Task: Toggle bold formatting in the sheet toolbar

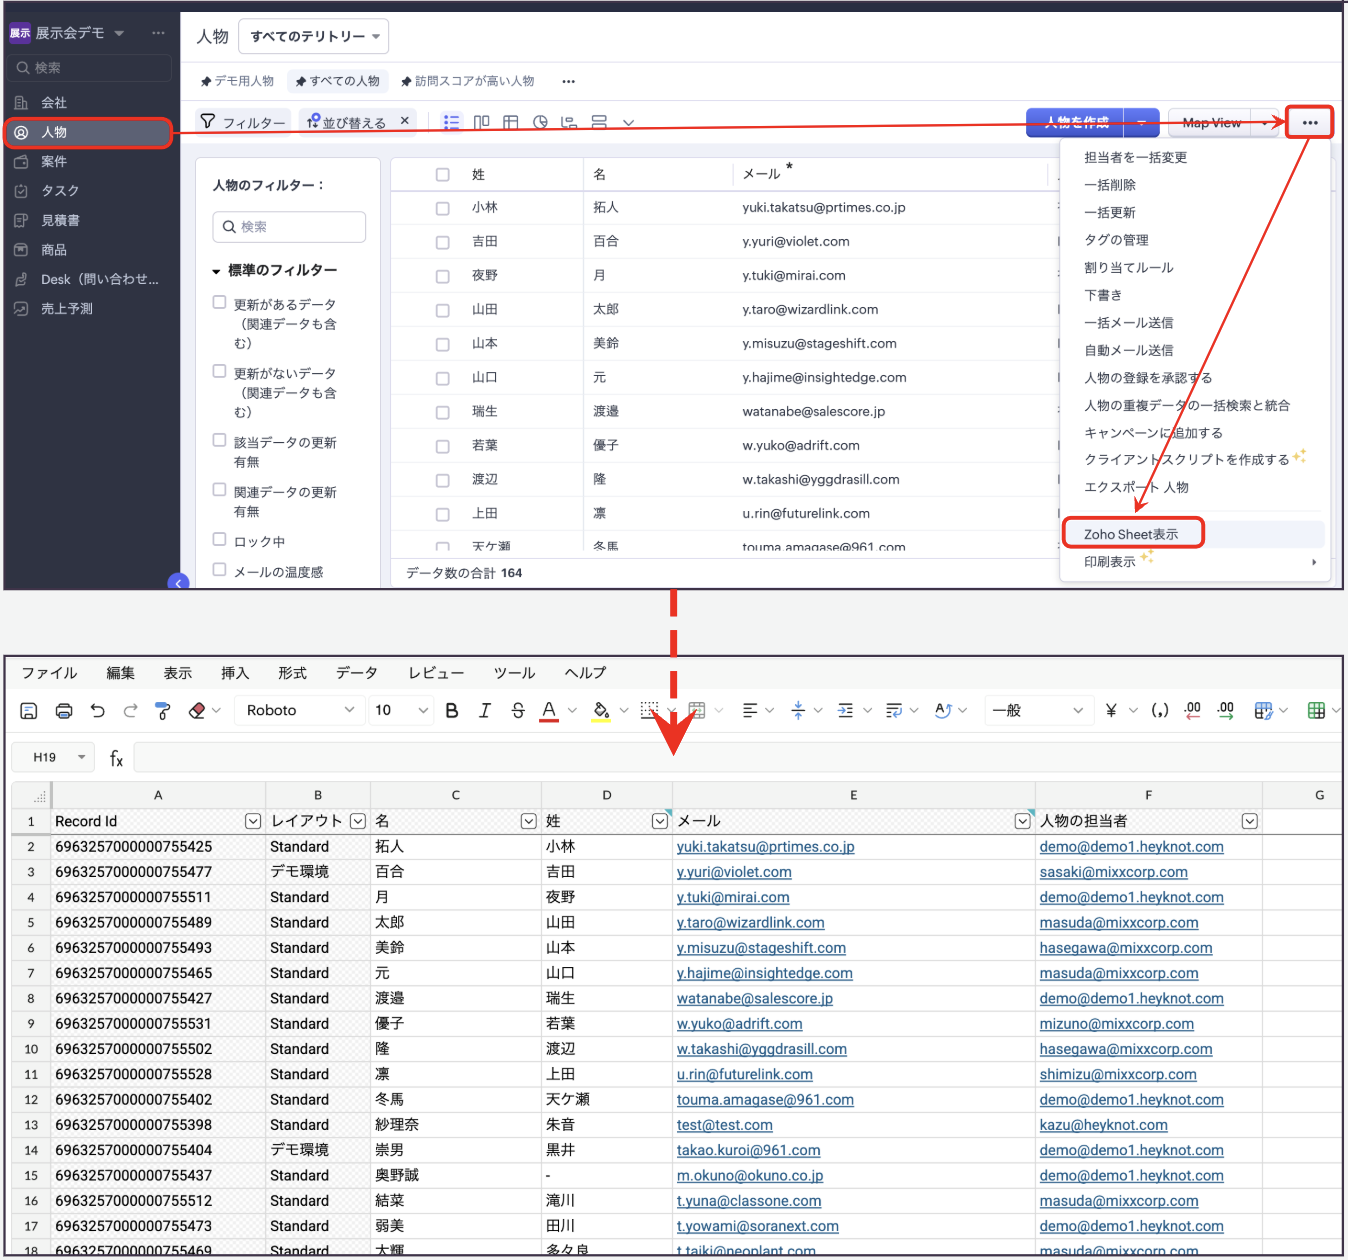Action: click(x=452, y=711)
